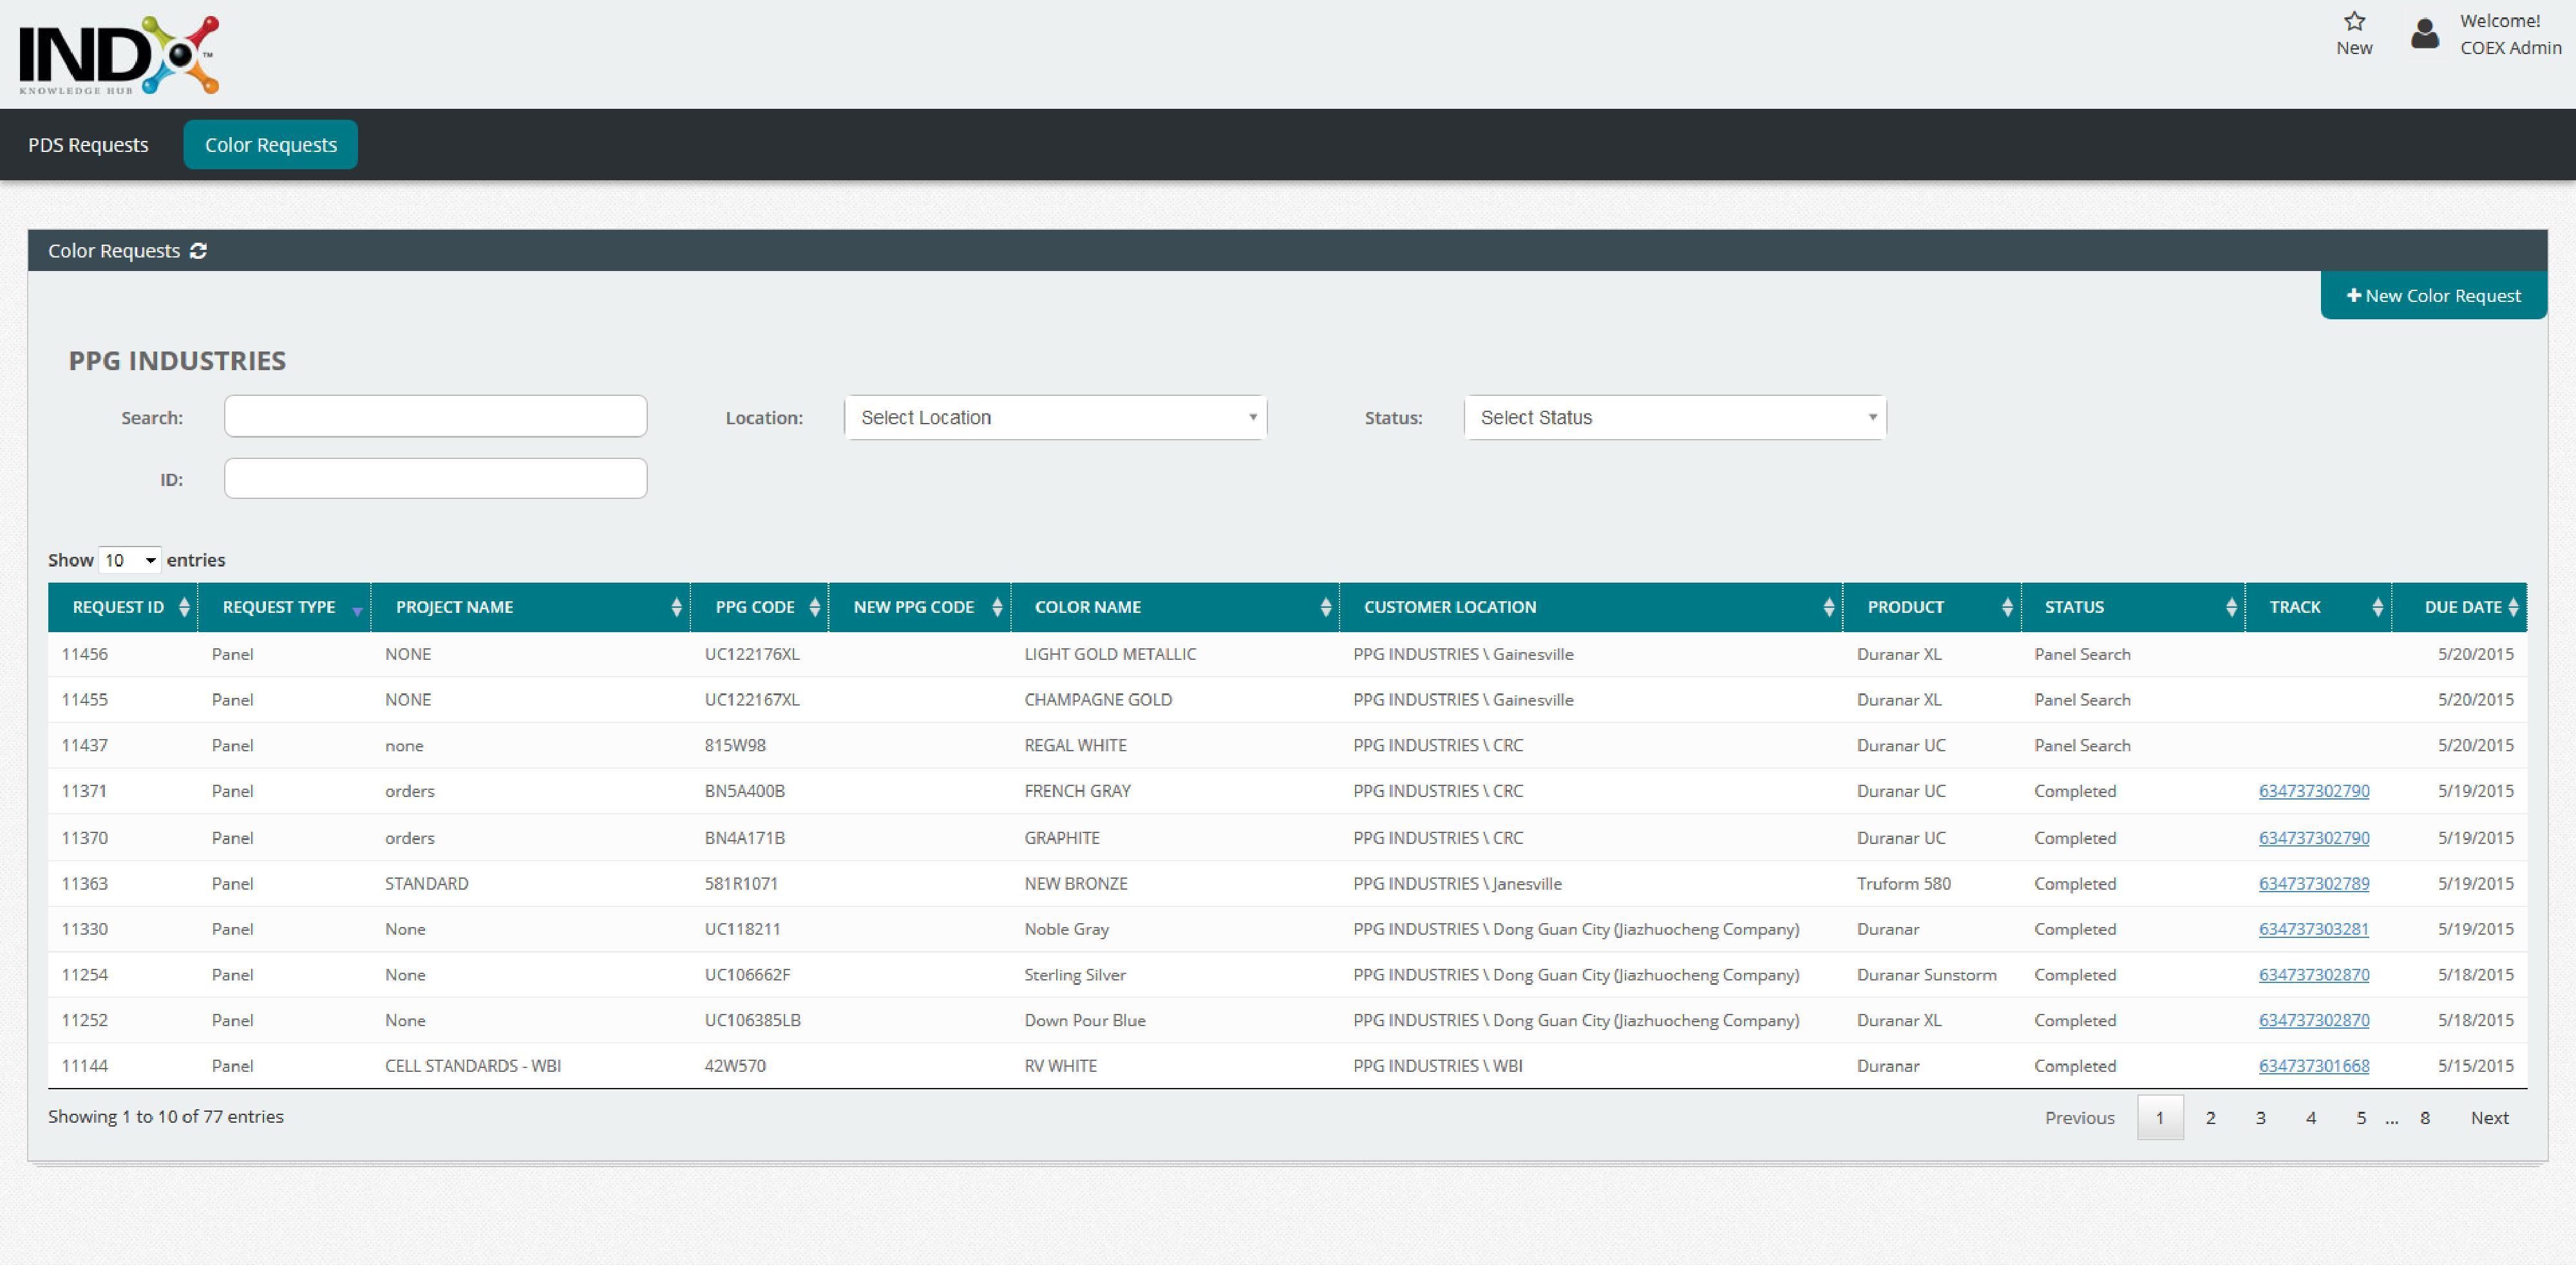2576x1265 pixels.
Task: Open tracking link 634737303281
Action: tap(2313, 929)
